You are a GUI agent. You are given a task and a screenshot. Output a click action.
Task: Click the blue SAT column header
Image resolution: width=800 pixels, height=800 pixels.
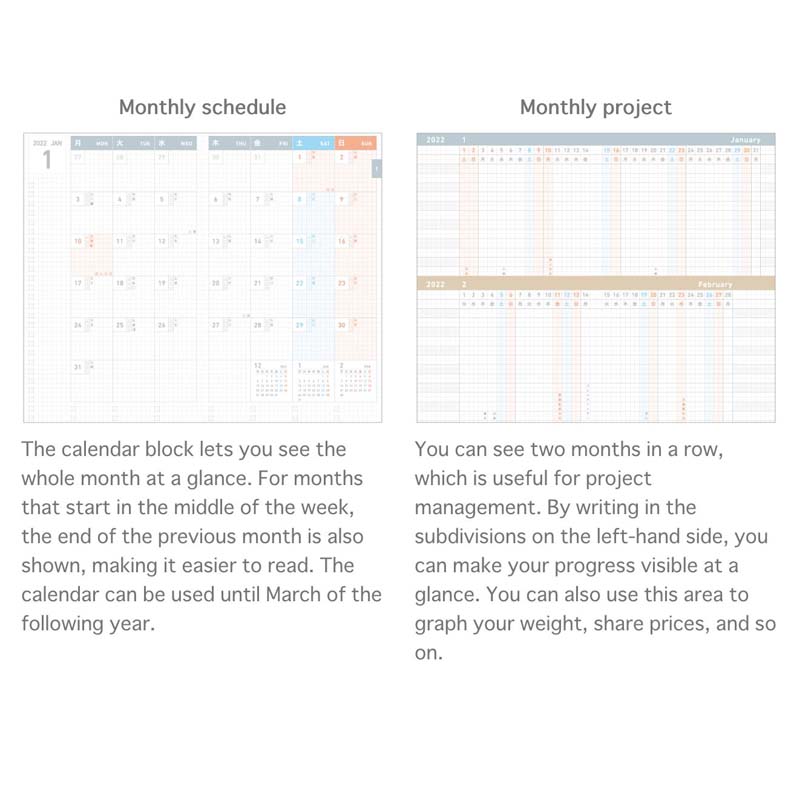coord(313,143)
